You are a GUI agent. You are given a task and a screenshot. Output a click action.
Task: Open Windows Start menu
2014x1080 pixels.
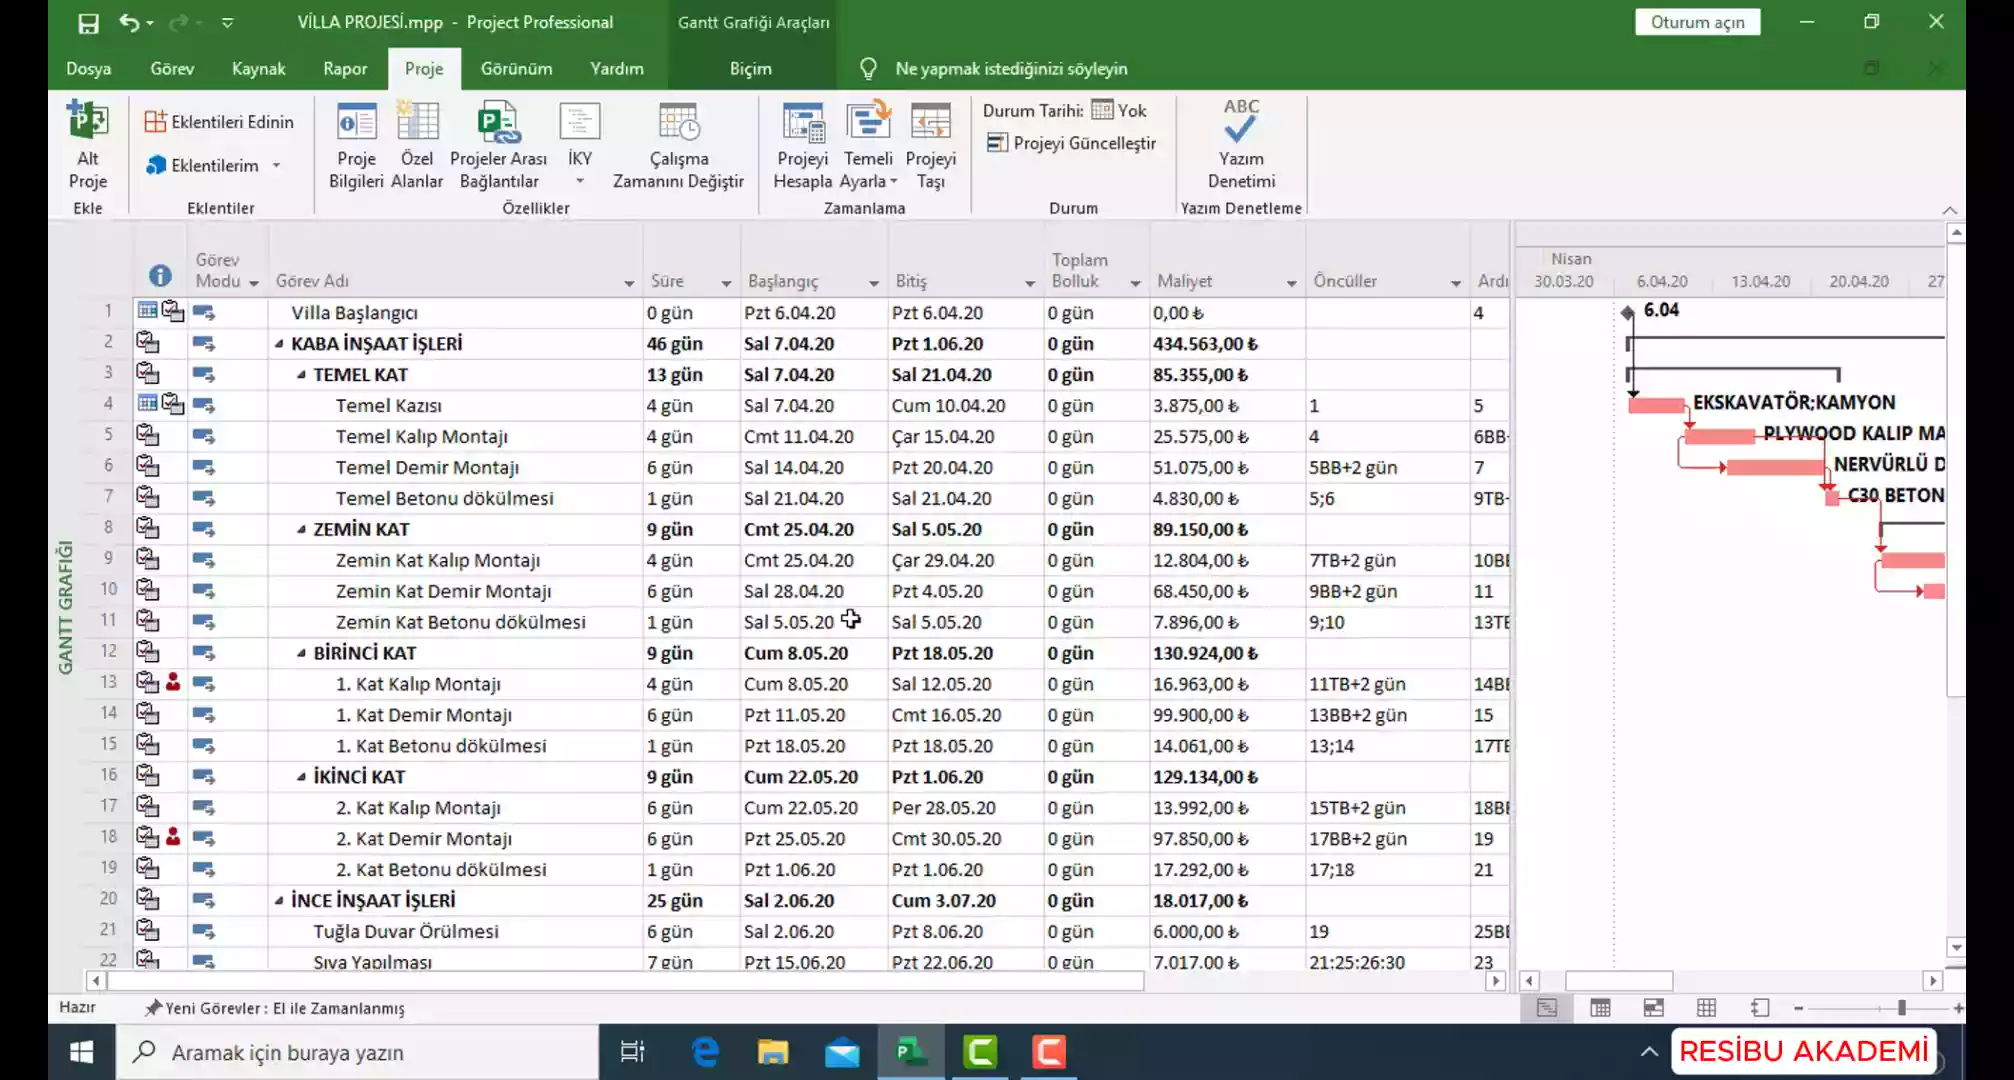point(82,1052)
